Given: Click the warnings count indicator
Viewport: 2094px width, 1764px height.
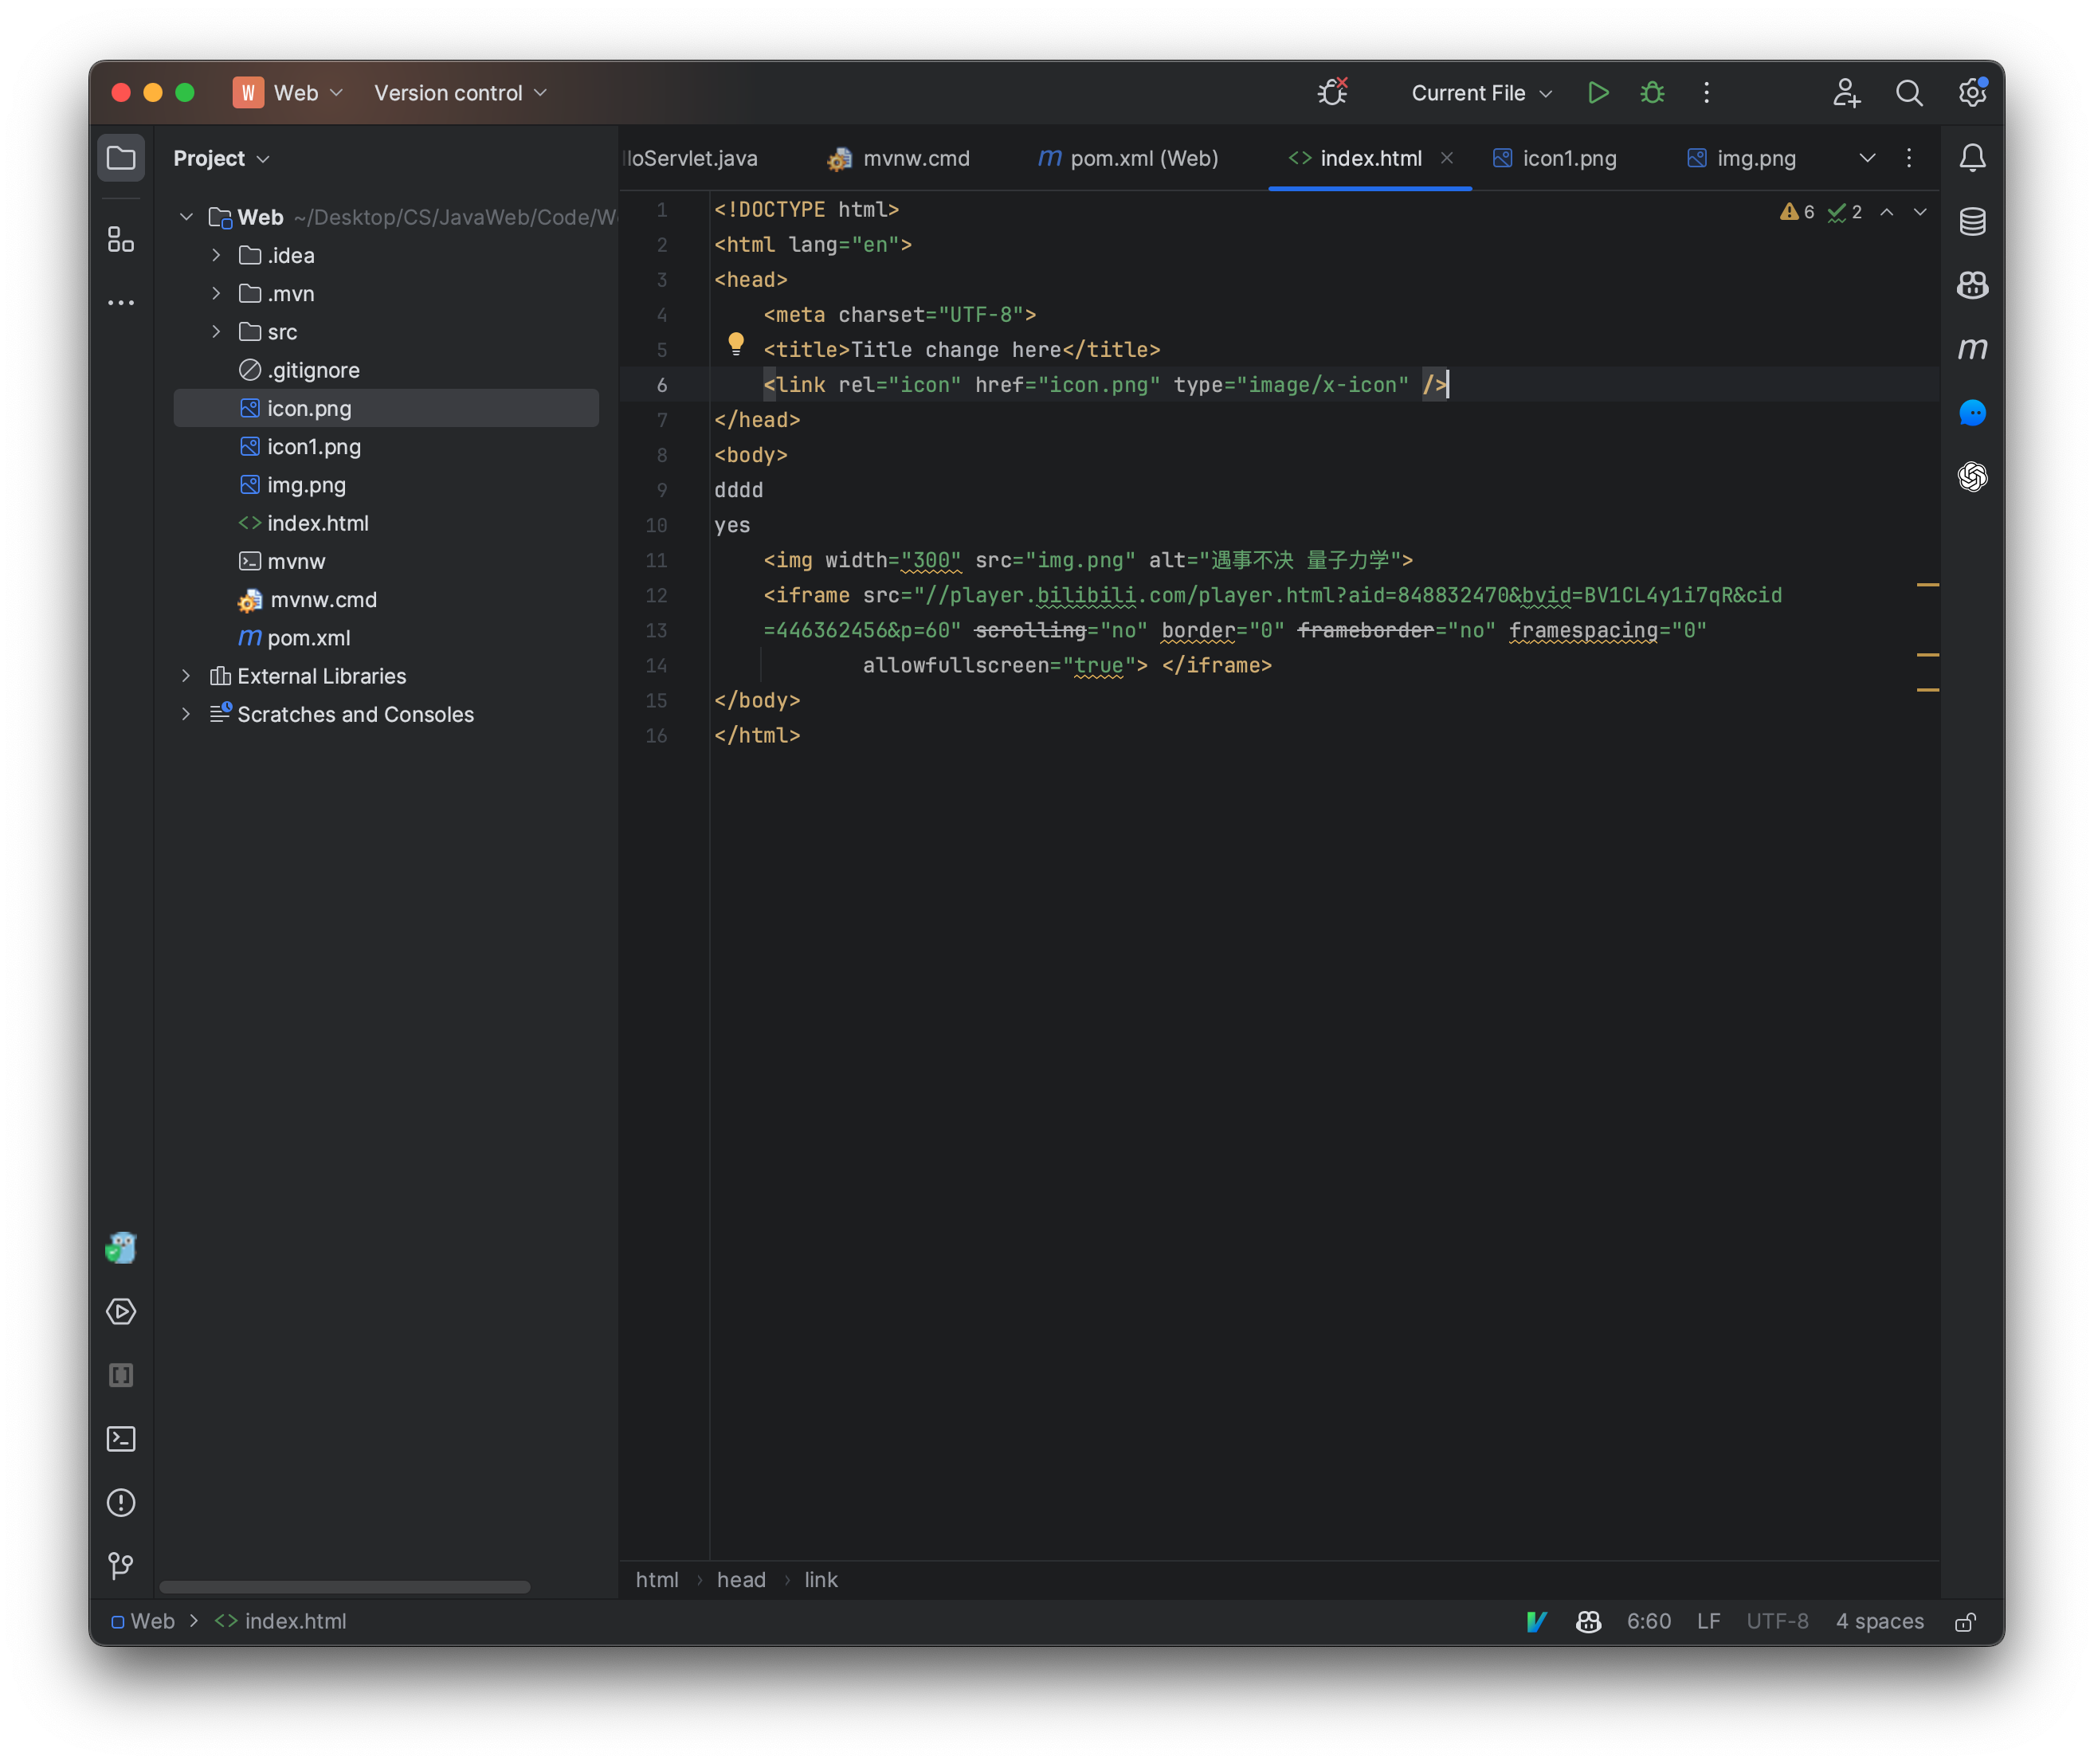Looking at the screenshot, I should (x=1797, y=212).
